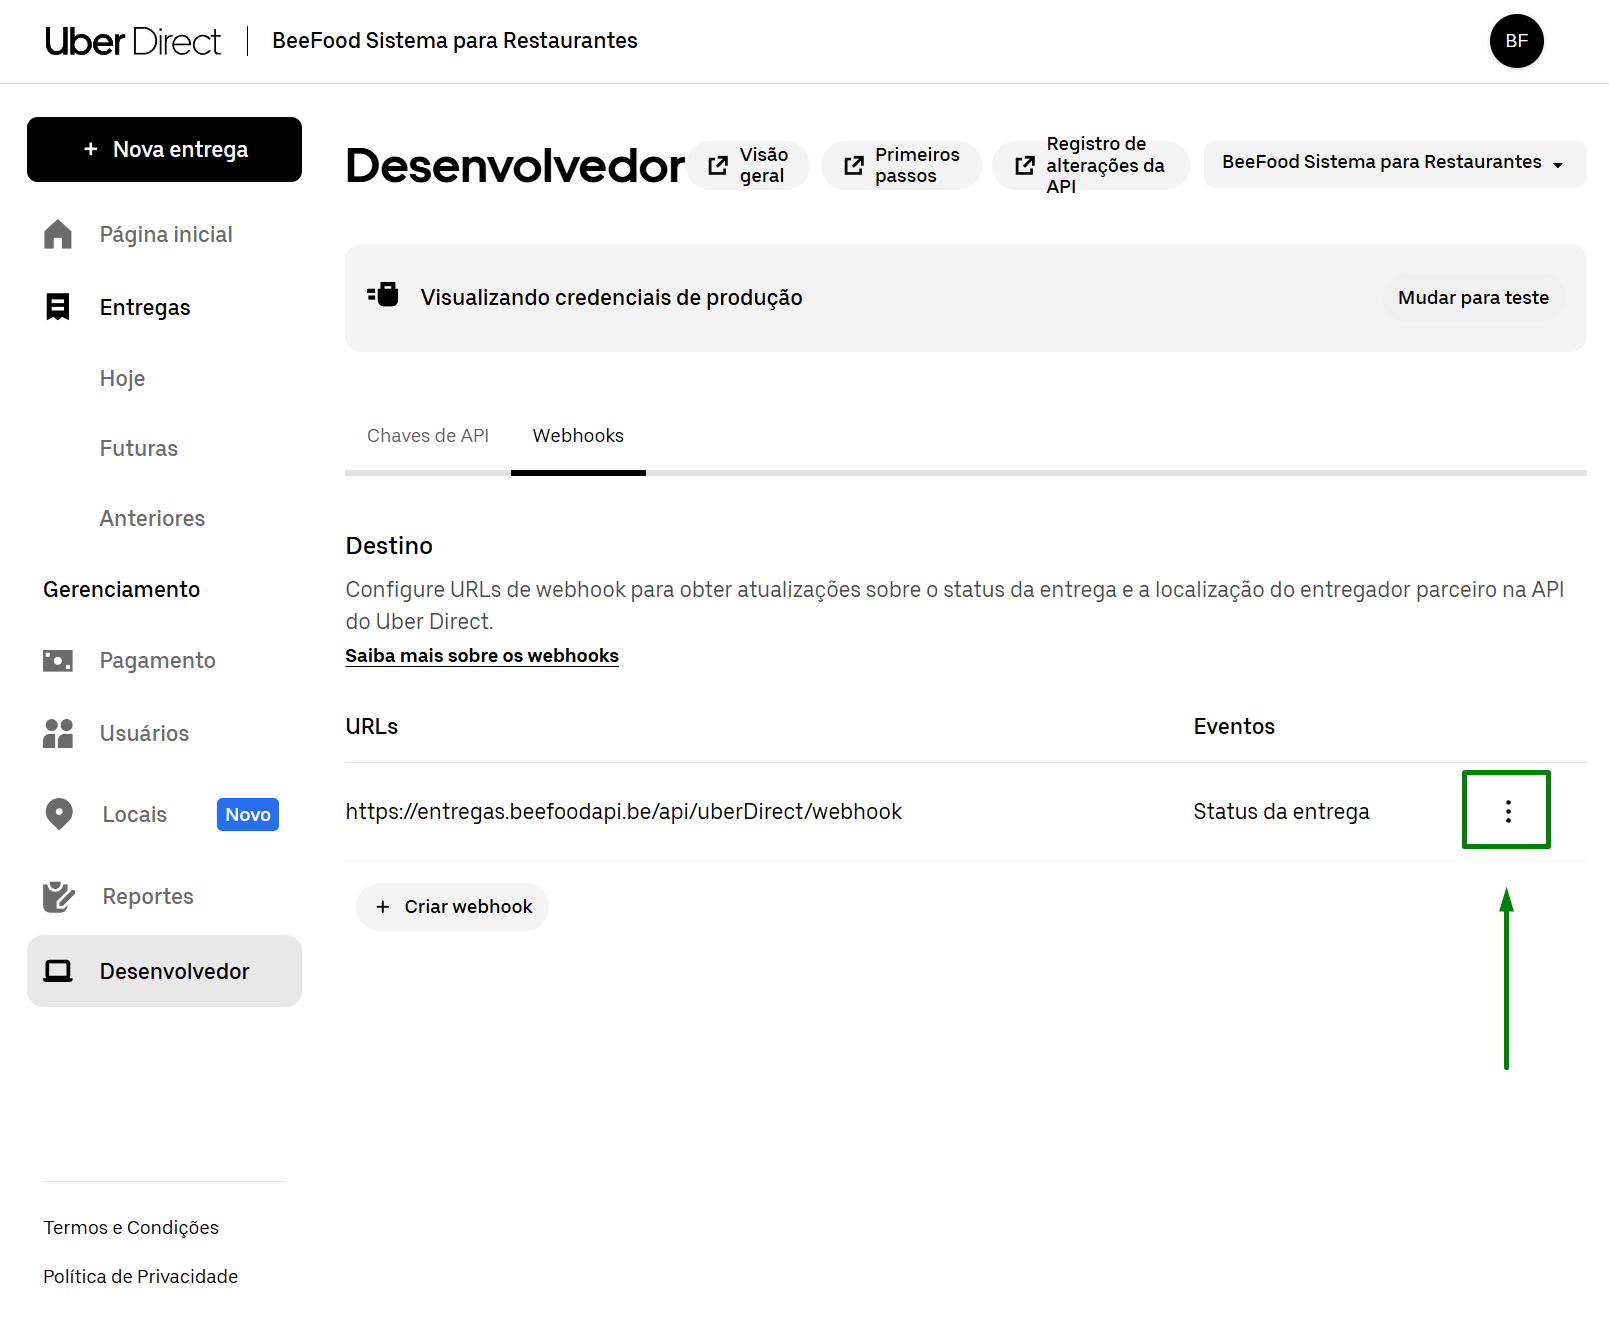
Task: Open Política de Privacidade link
Action: (x=140, y=1276)
